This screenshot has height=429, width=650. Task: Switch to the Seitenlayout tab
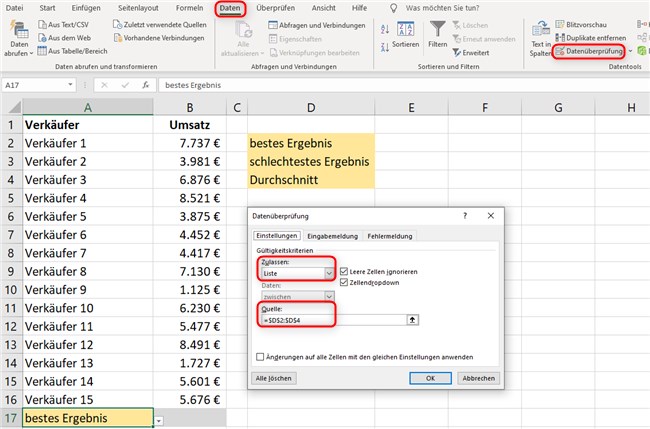pos(138,8)
